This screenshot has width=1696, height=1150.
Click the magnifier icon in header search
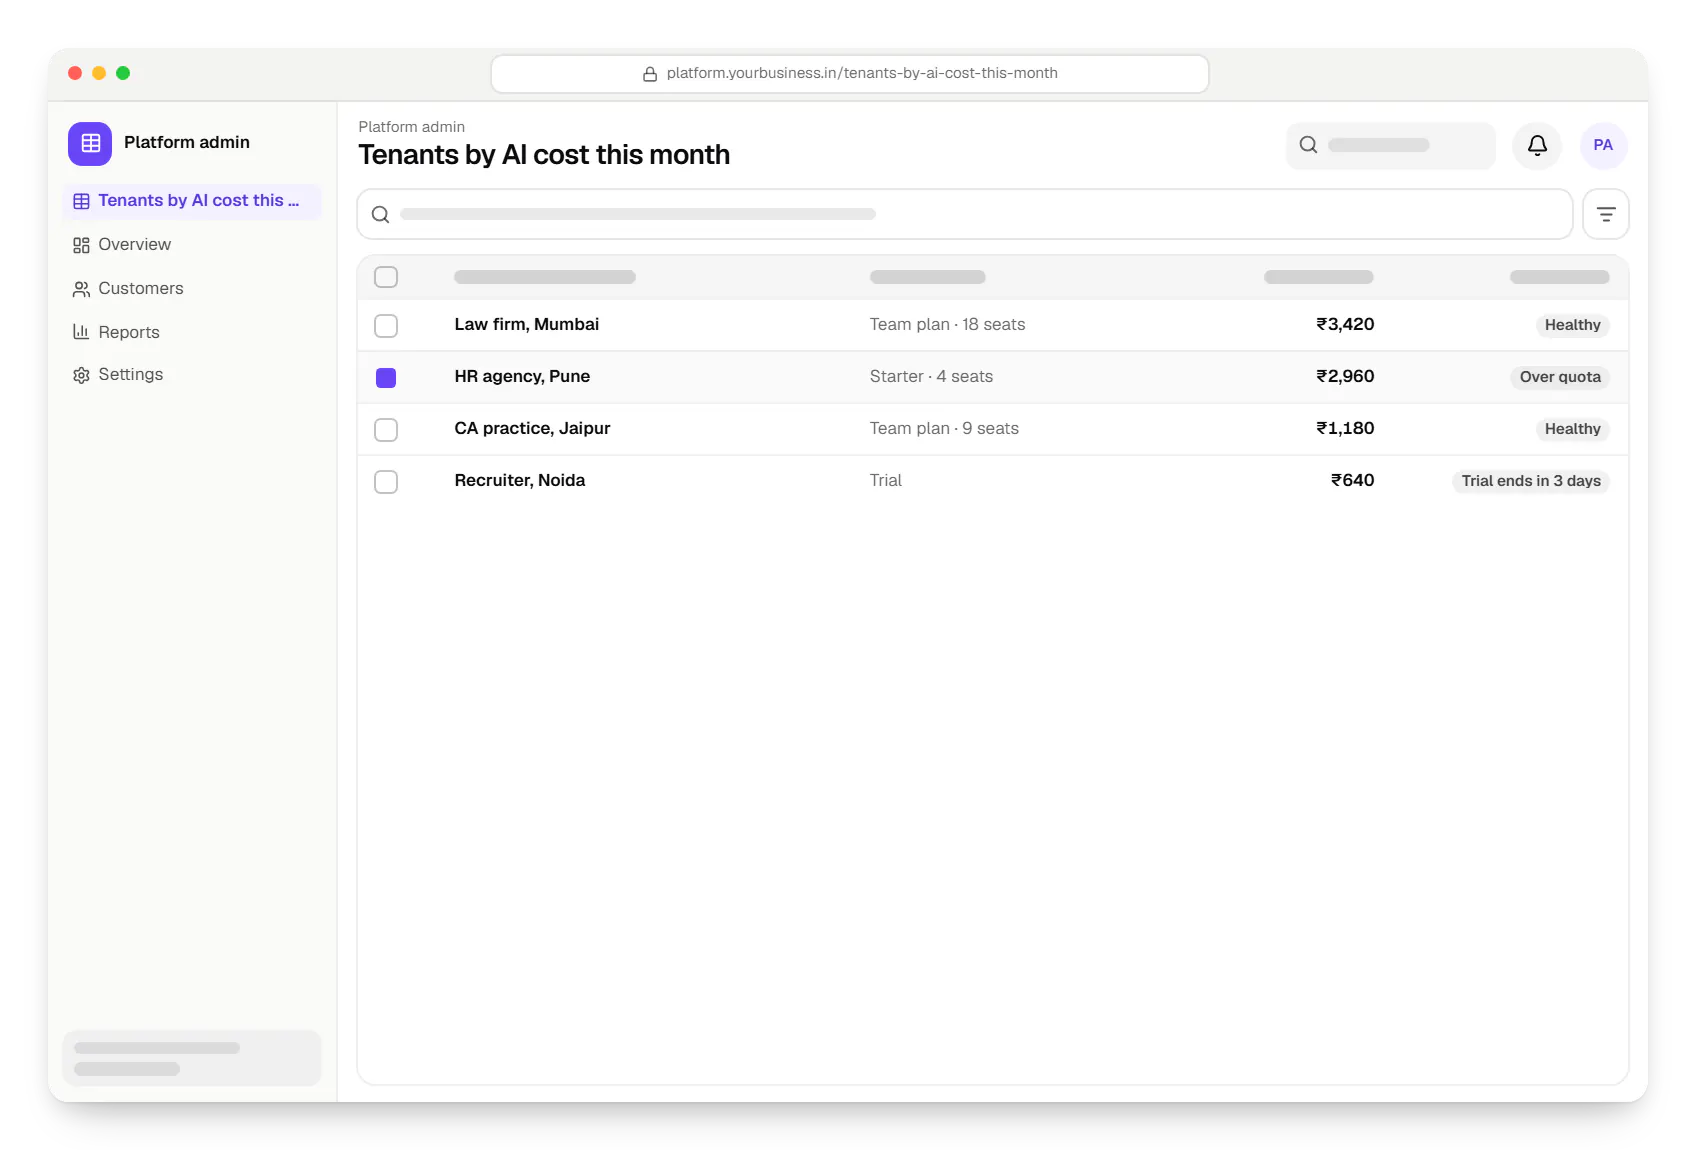pos(1308,145)
